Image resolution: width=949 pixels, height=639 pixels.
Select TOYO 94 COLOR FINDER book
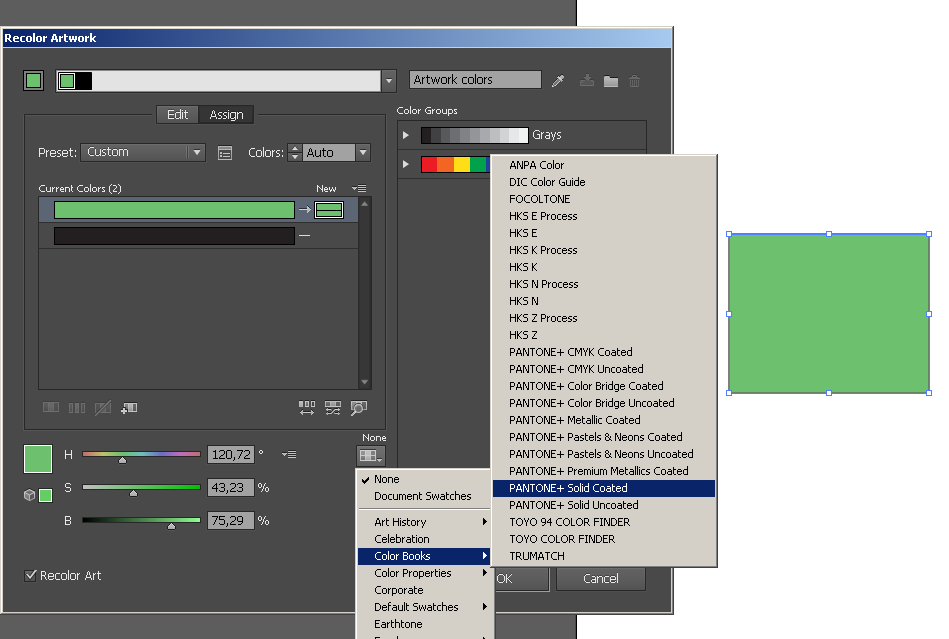click(x=604, y=522)
